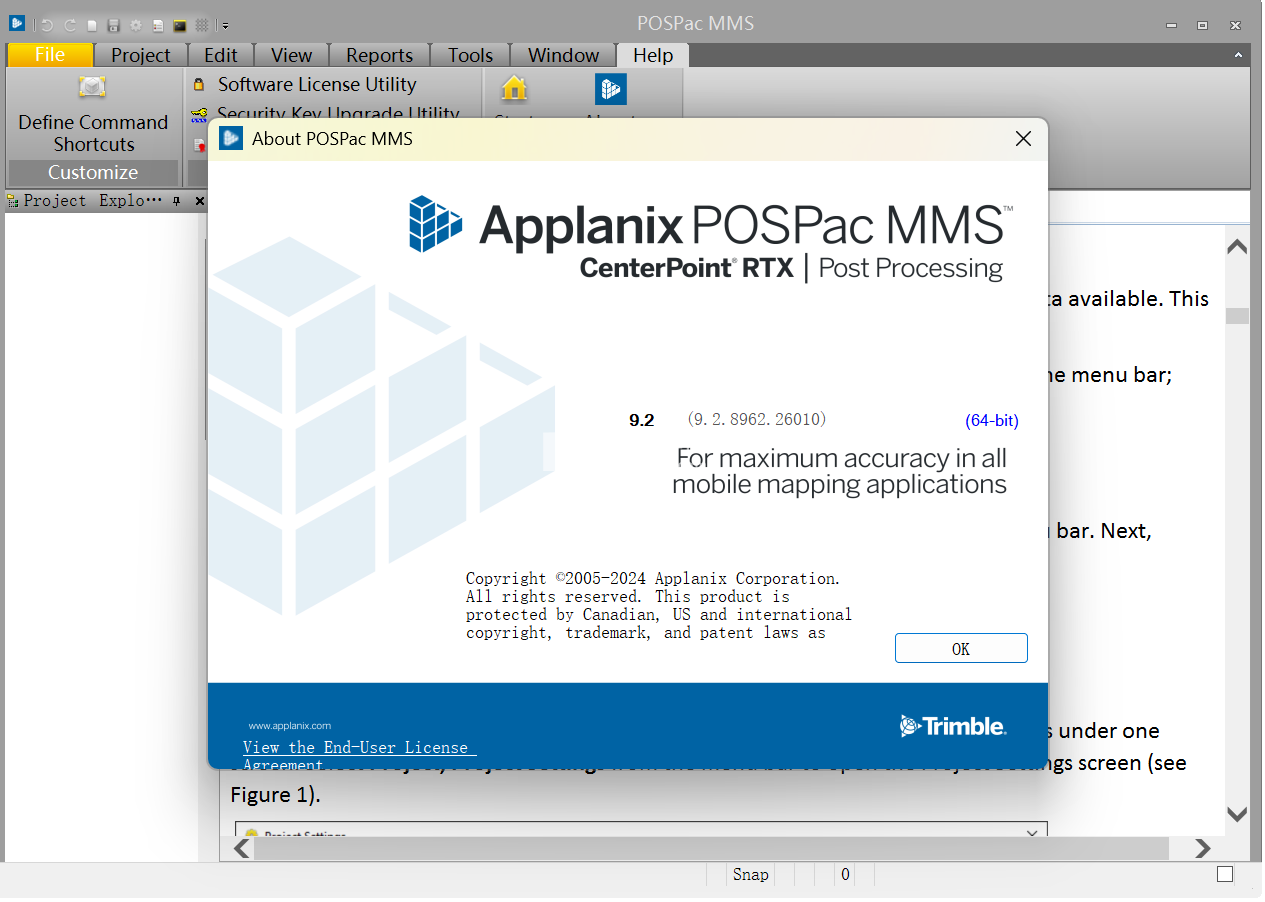Click the horizontal scrollbar thumb in help pane
This screenshot has width=1265, height=902.
pos(711,848)
